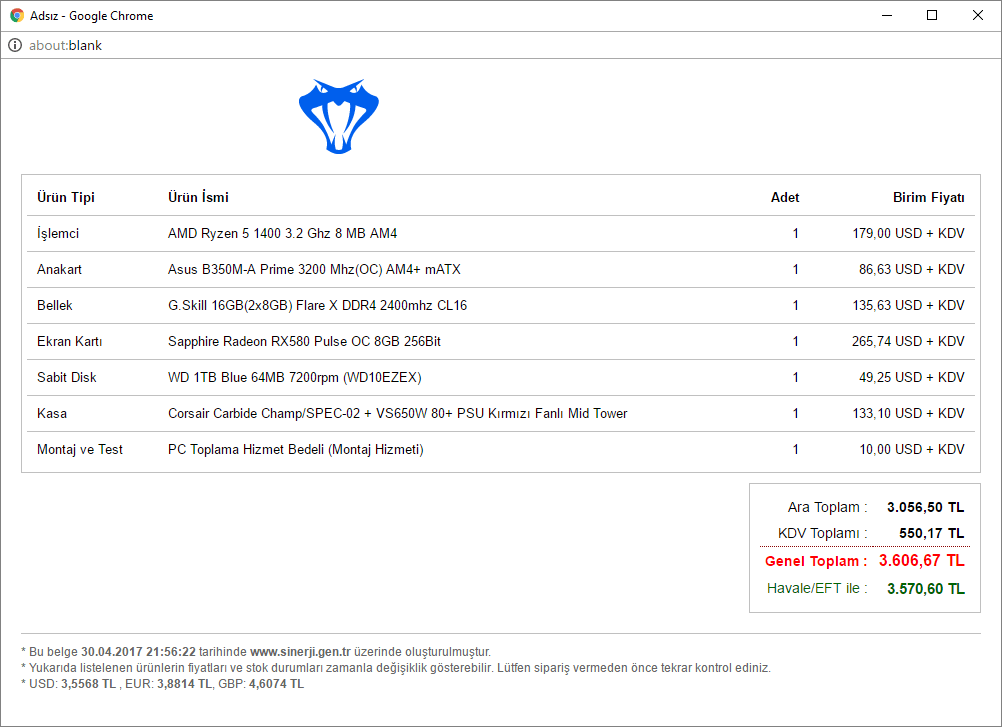This screenshot has width=1002, height=727.
Task: Click the Montaj ve Test type cell
Action: 80,449
